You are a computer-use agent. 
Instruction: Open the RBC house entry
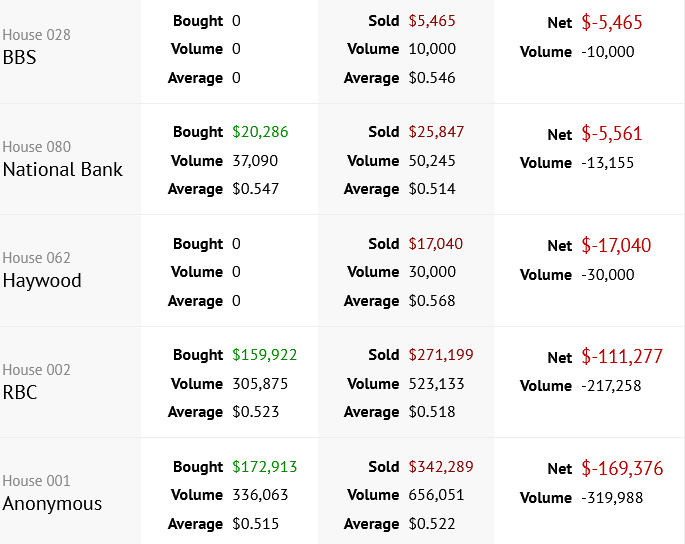click(x=20, y=393)
